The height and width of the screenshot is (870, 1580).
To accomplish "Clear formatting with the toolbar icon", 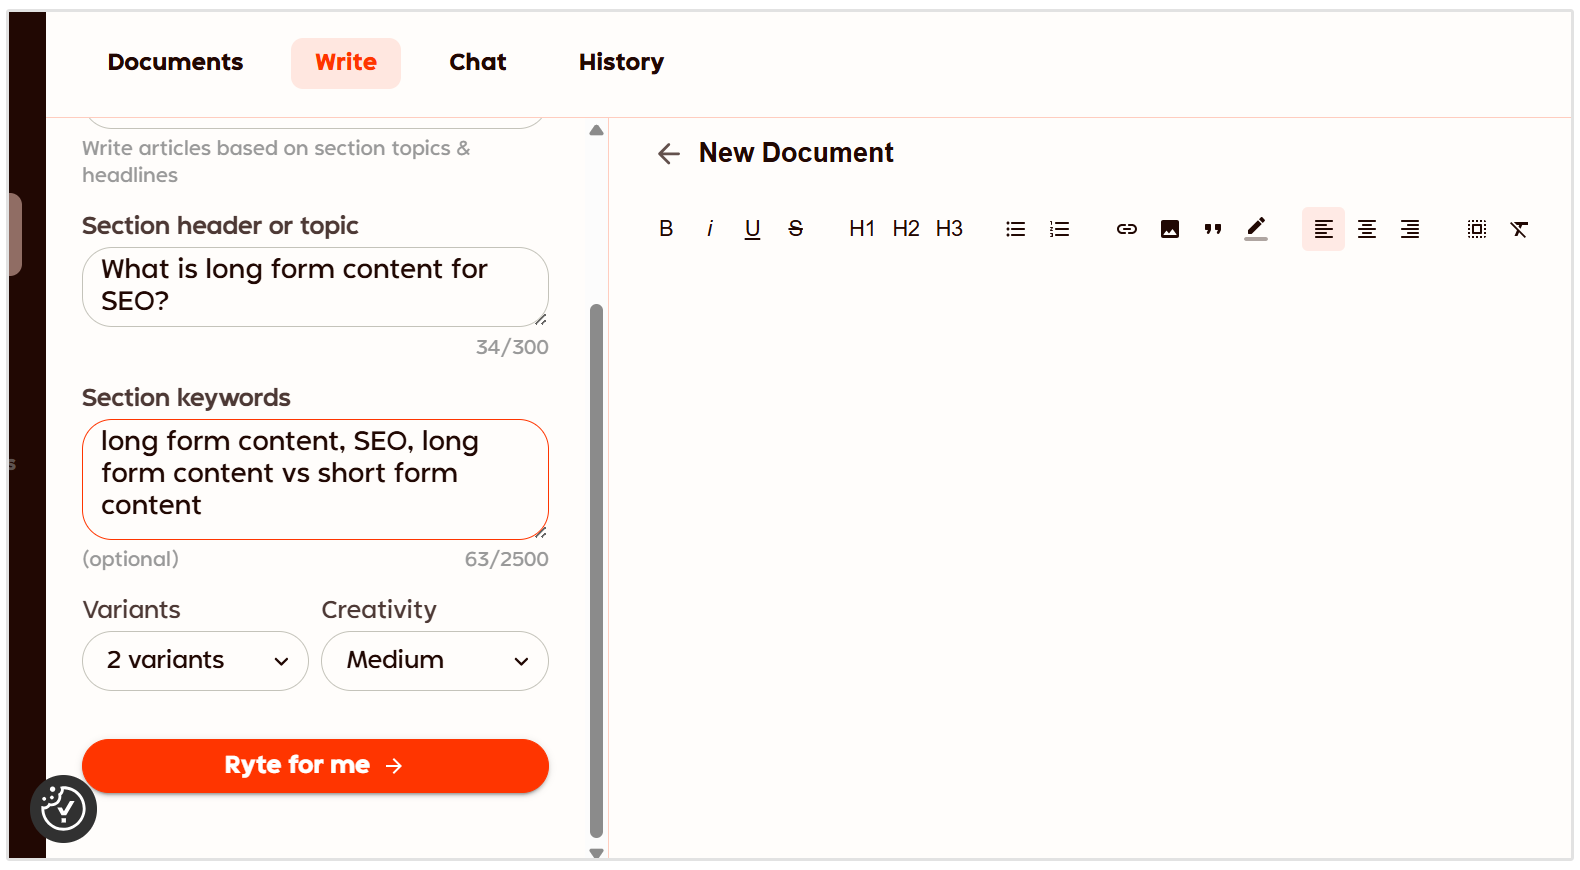I will tap(1519, 229).
